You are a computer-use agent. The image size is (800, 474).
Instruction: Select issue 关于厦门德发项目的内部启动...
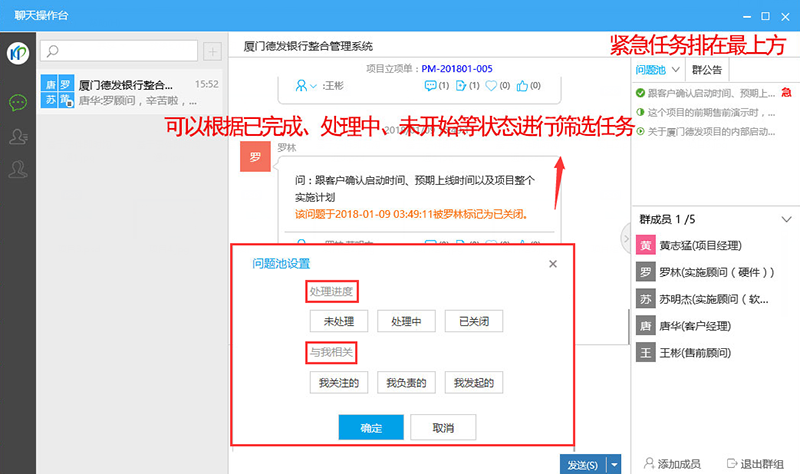pos(711,132)
